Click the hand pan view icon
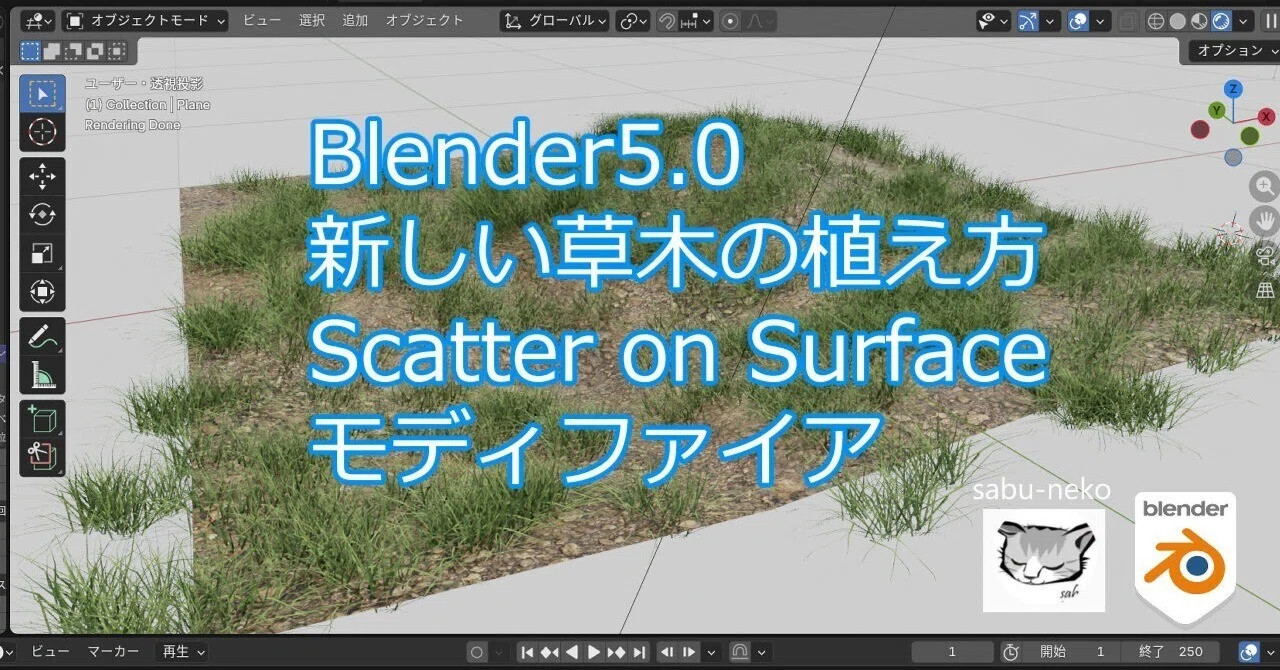This screenshot has width=1280, height=670. tap(1266, 220)
